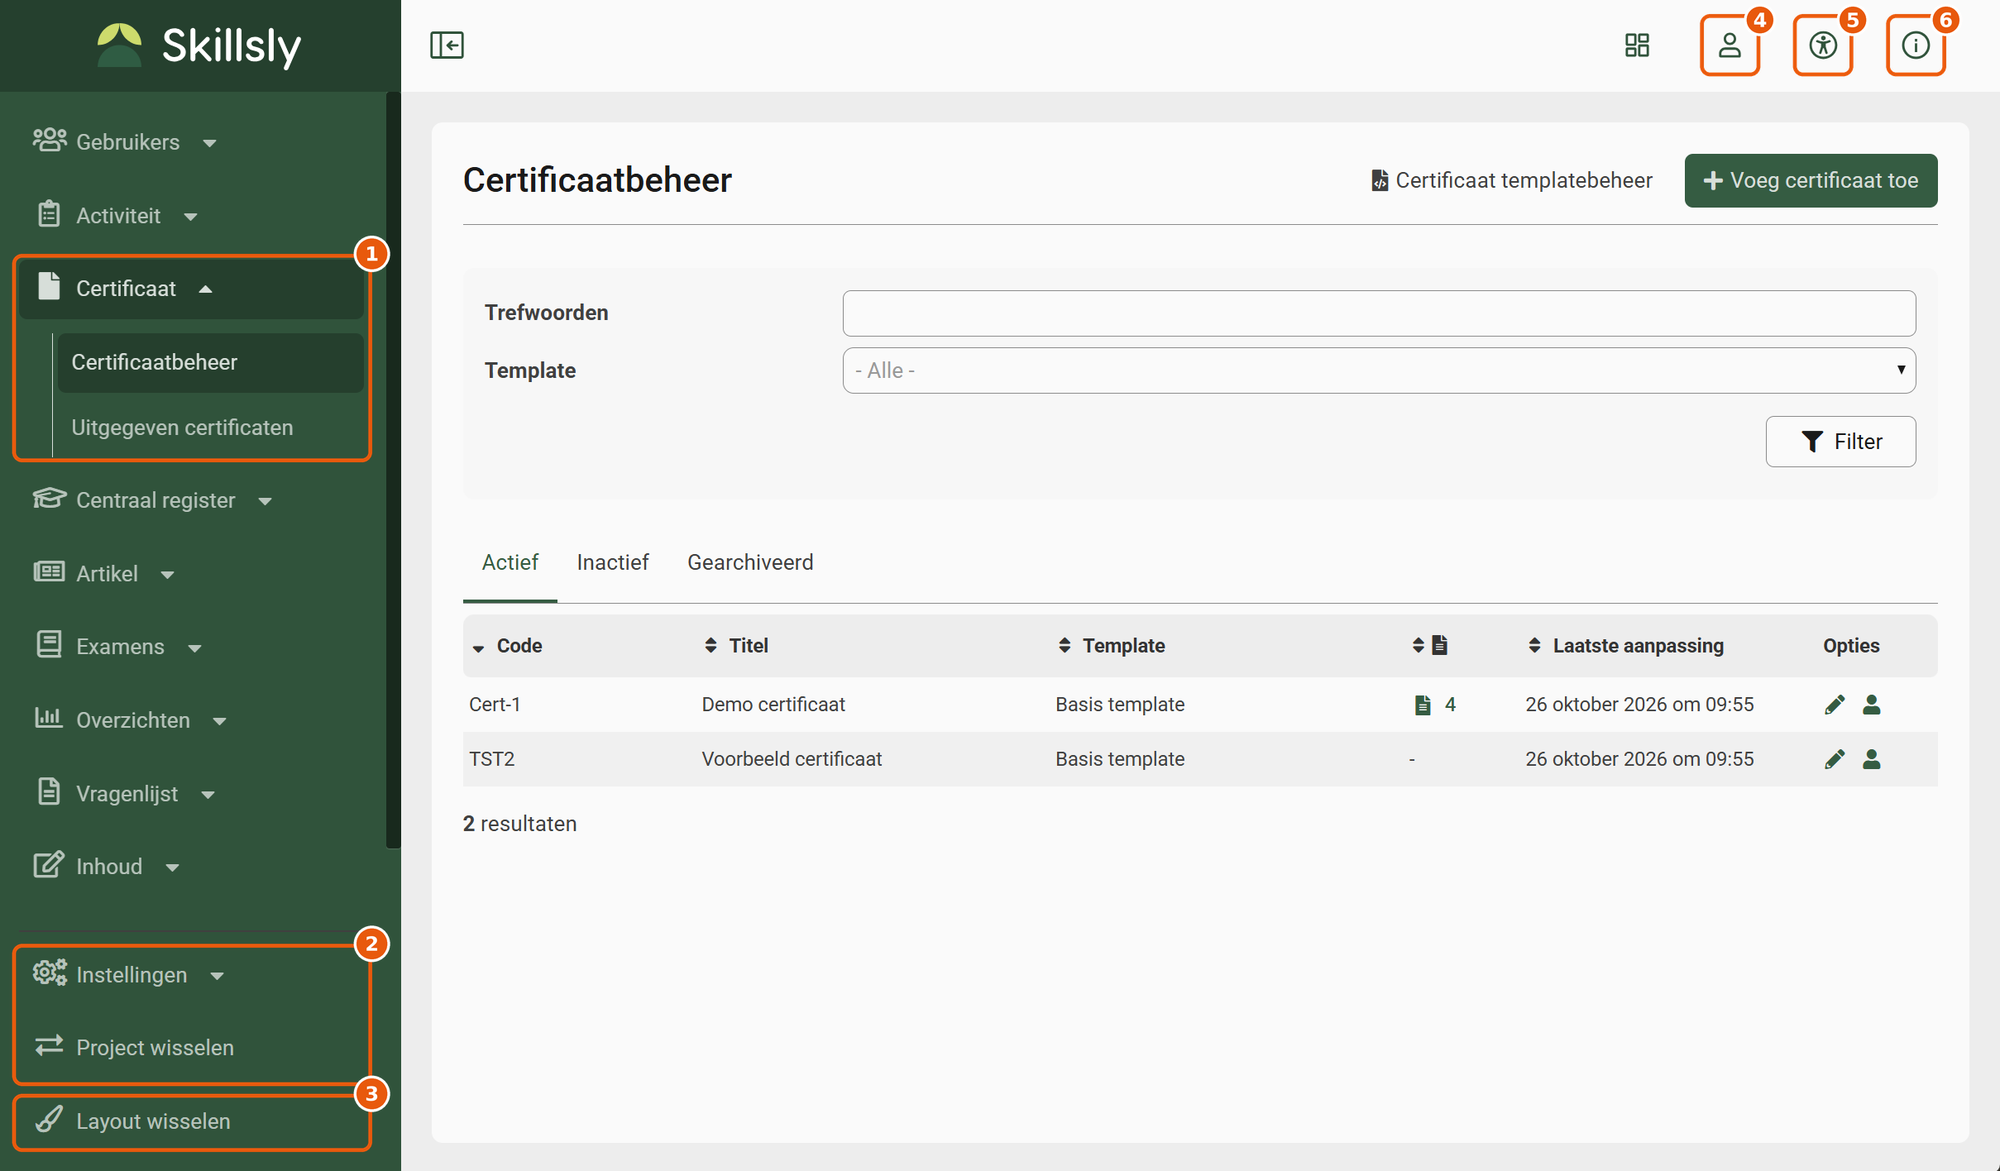Switch to the Gearchiveerd tab
The width and height of the screenshot is (2000, 1171).
[750, 563]
